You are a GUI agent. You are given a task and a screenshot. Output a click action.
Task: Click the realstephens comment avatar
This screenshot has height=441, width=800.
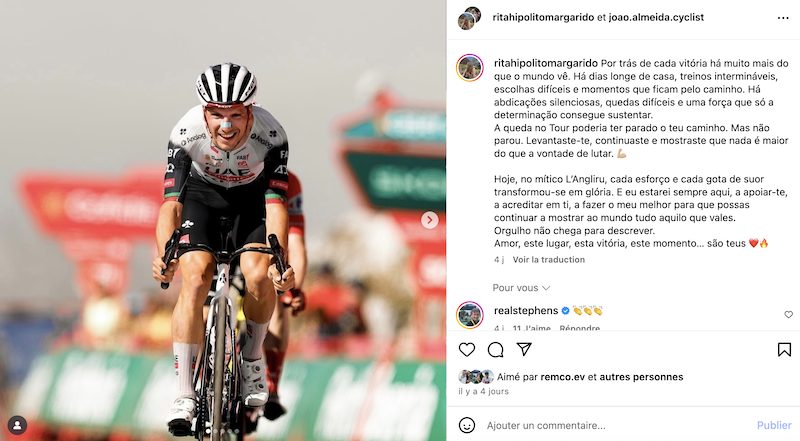coord(469,315)
